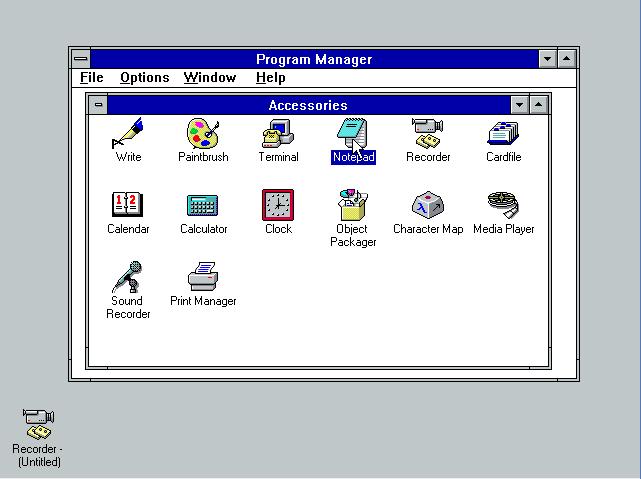The height and width of the screenshot is (479, 641).
Task: Select the Calculator icon
Action: tap(203, 205)
